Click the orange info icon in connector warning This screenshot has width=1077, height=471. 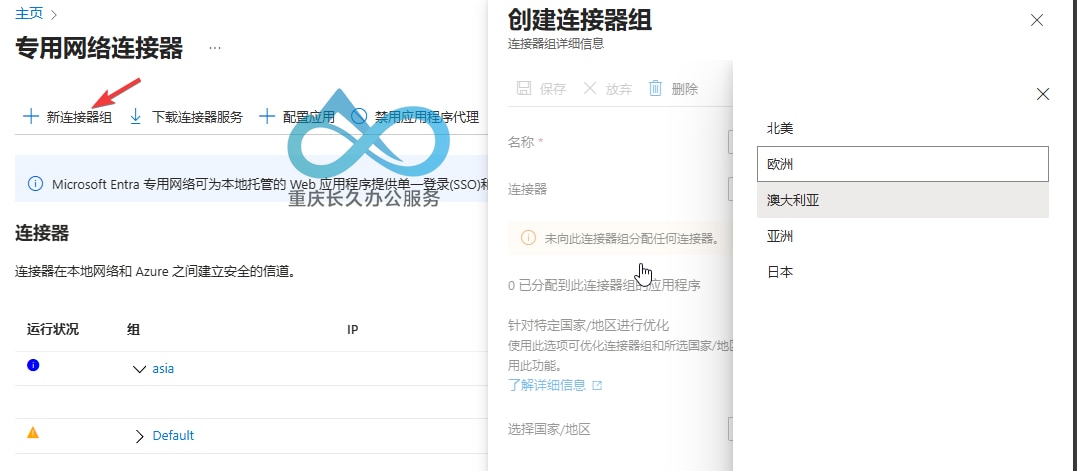tap(528, 238)
